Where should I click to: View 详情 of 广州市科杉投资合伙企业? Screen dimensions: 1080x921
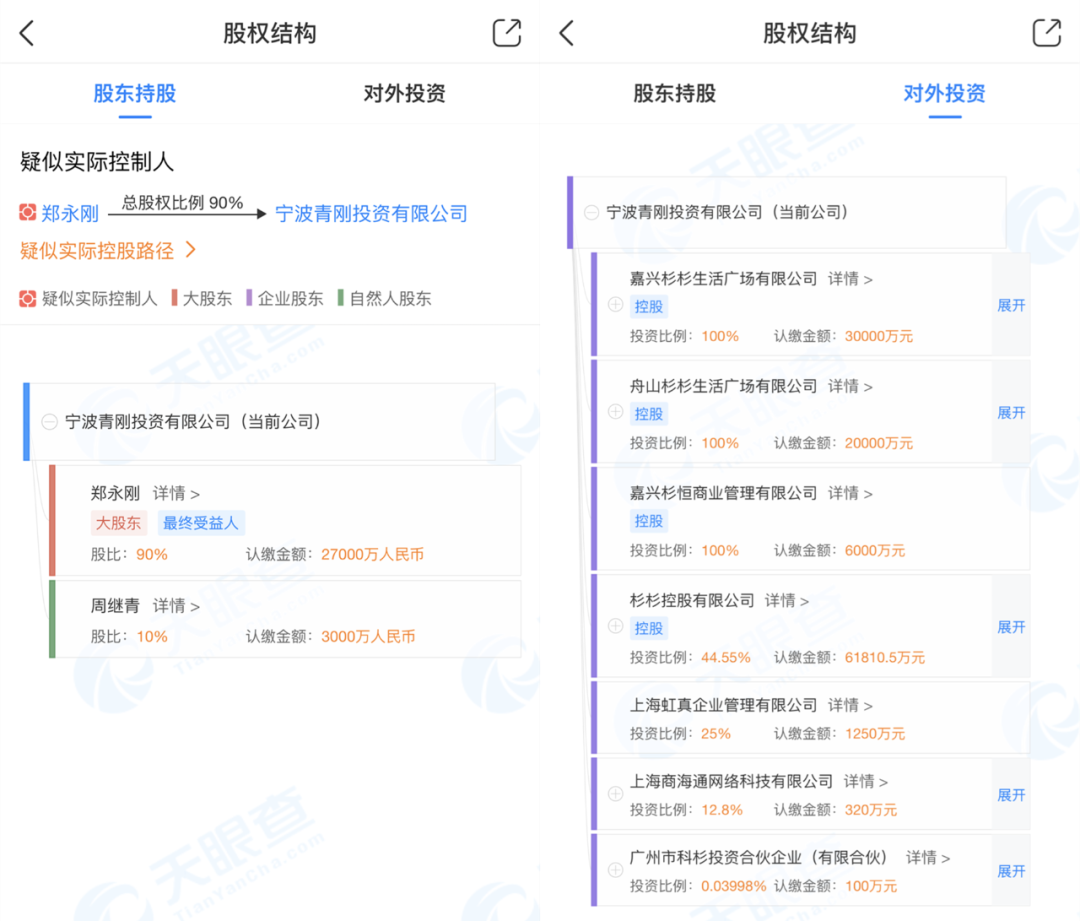[x=928, y=858]
